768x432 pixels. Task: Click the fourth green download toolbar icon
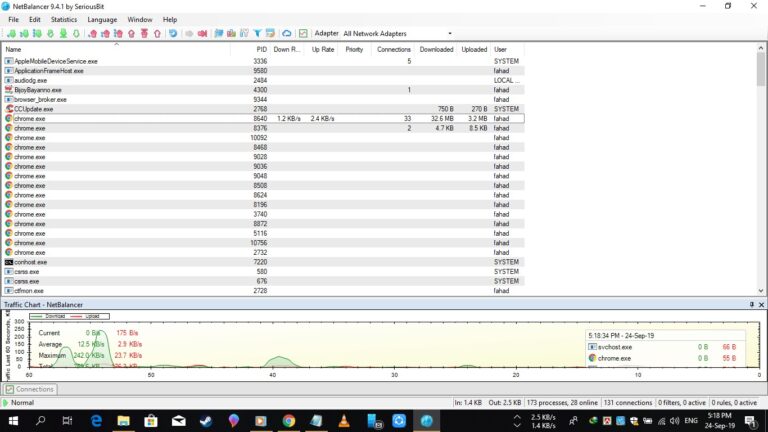coord(50,33)
